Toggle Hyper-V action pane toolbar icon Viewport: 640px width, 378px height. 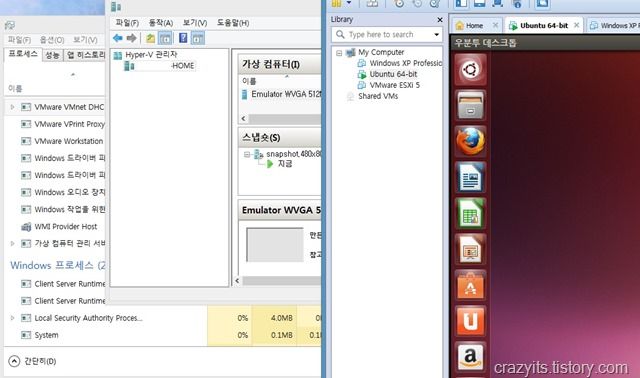tap(198, 38)
